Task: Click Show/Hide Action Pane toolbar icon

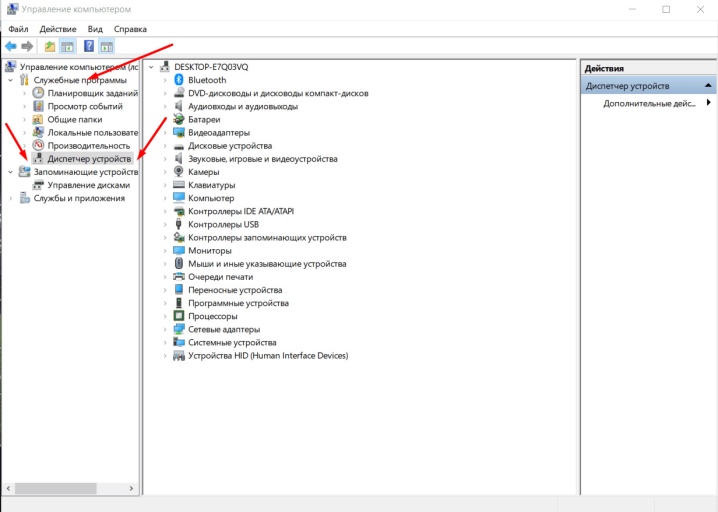Action: pyautogui.click(x=107, y=46)
